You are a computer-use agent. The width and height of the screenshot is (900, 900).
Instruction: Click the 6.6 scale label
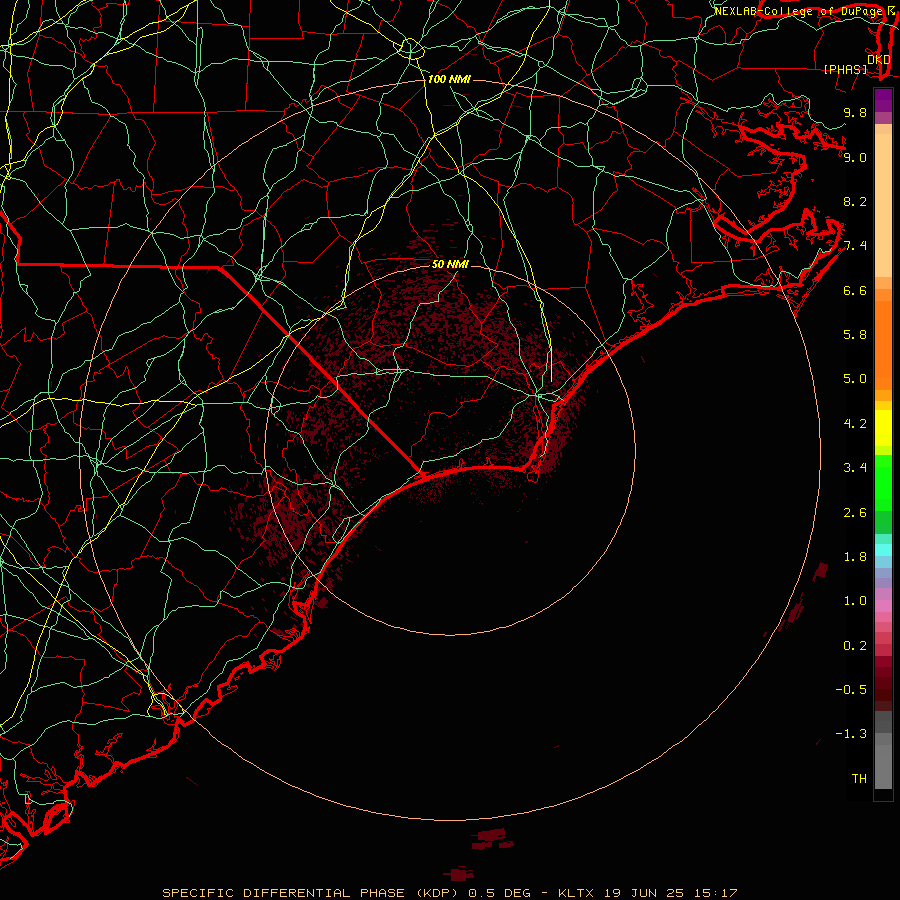pos(855,290)
